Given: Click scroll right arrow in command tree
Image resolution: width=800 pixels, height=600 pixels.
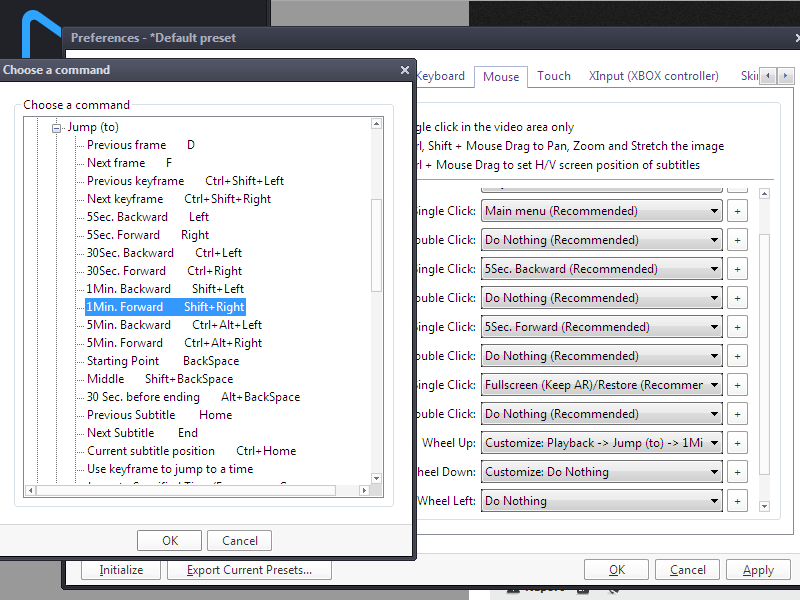Looking at the screenshot, I should coord(364,490).
